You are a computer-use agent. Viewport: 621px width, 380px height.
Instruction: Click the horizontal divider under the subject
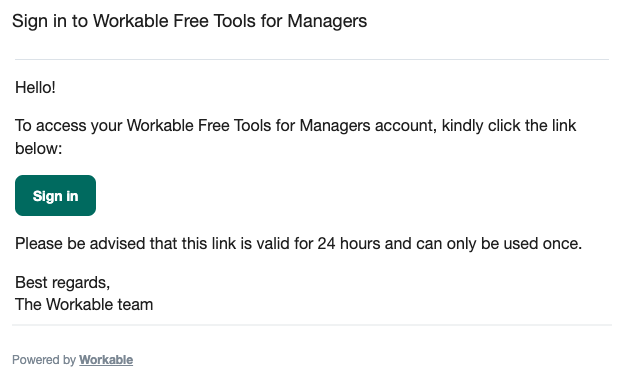click(x=312, y=59)
